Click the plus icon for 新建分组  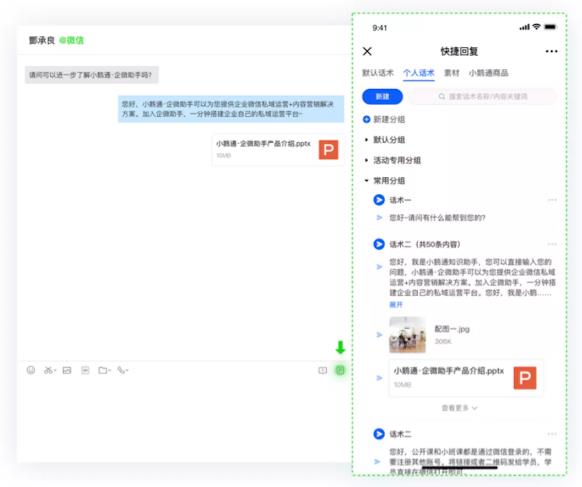click(366, 119)
